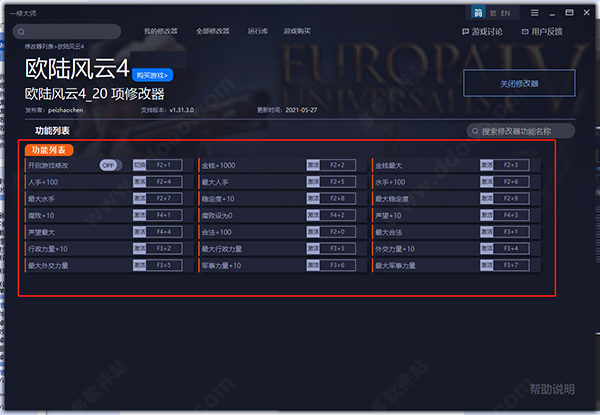Select the 腐败设为0 feature label
The height and width of the screenshot is (415, 600).
(217, 216)
